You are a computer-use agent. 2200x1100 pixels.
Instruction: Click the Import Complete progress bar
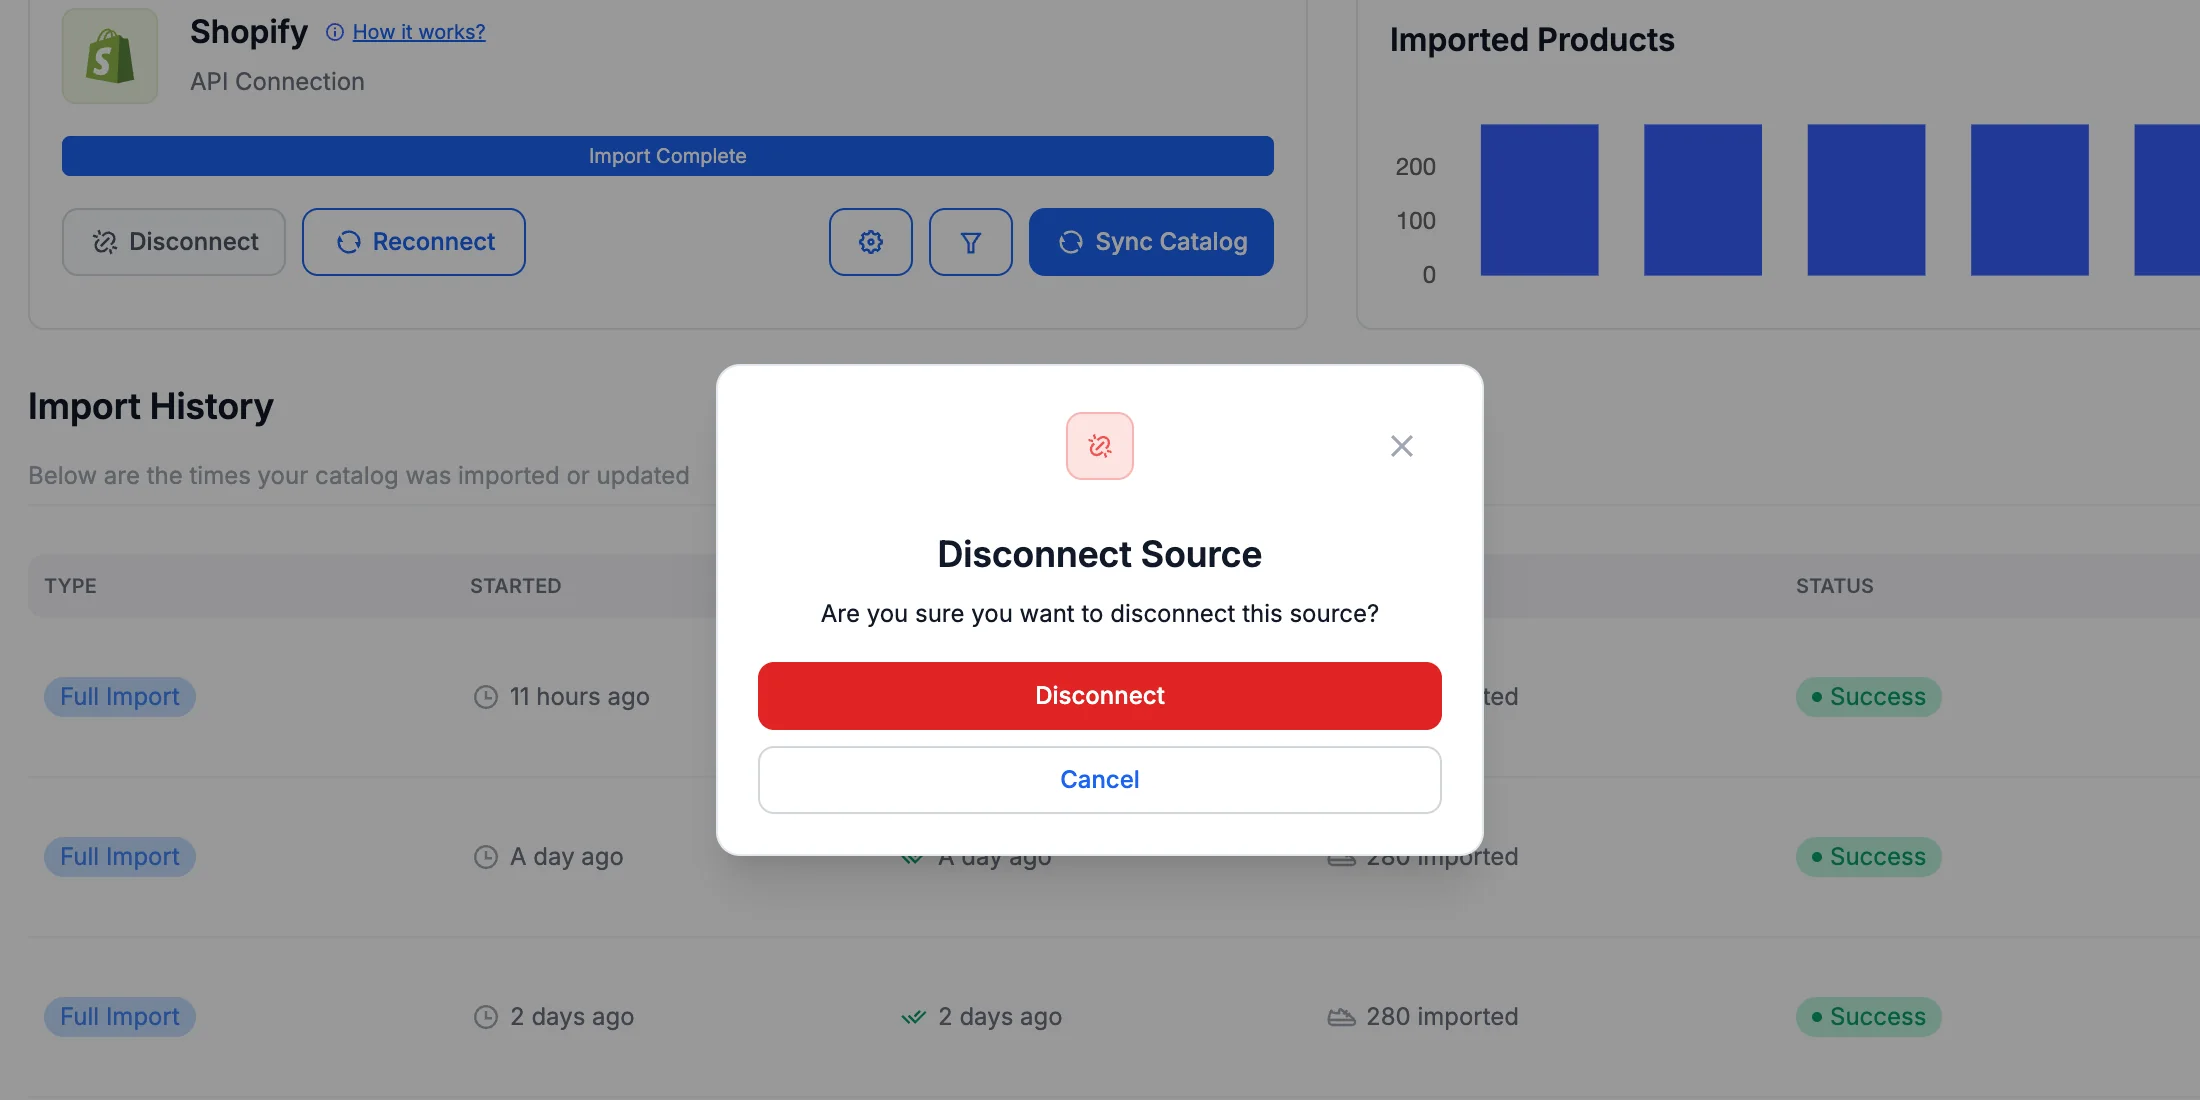[x=668, y=156]
